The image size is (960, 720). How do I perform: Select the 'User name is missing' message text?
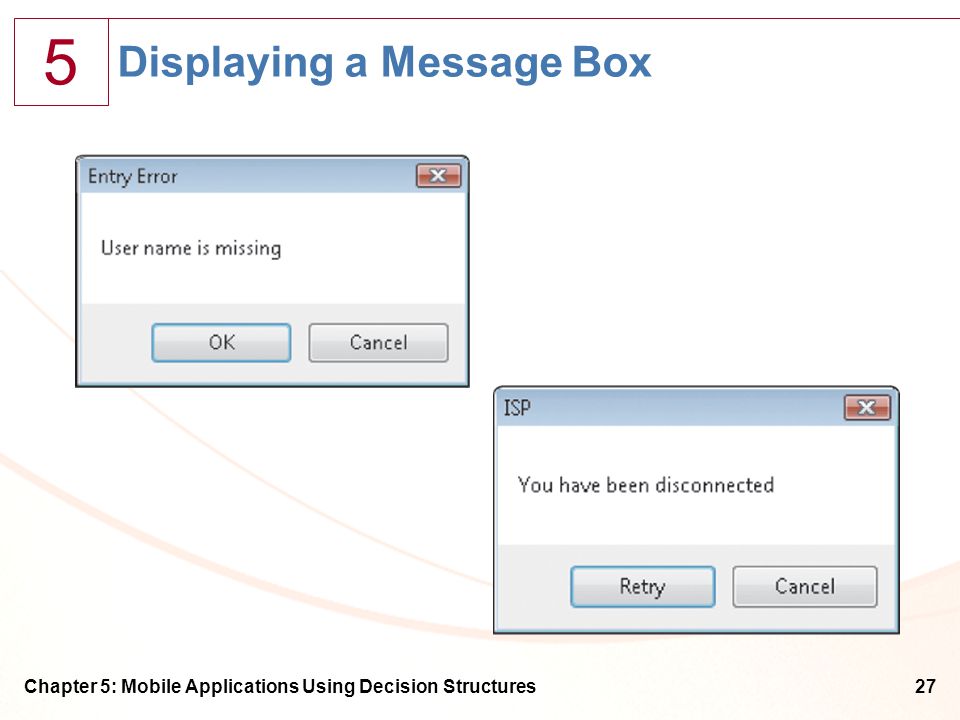(x=191, y=248)
